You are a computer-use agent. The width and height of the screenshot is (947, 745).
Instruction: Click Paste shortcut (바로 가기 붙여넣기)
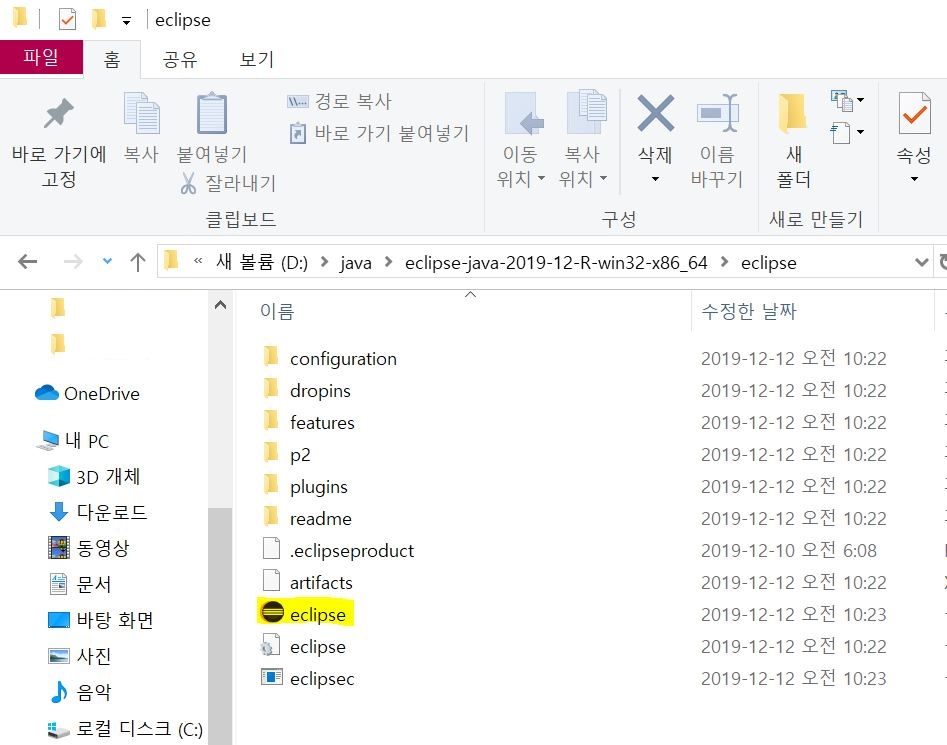[379, 133]
